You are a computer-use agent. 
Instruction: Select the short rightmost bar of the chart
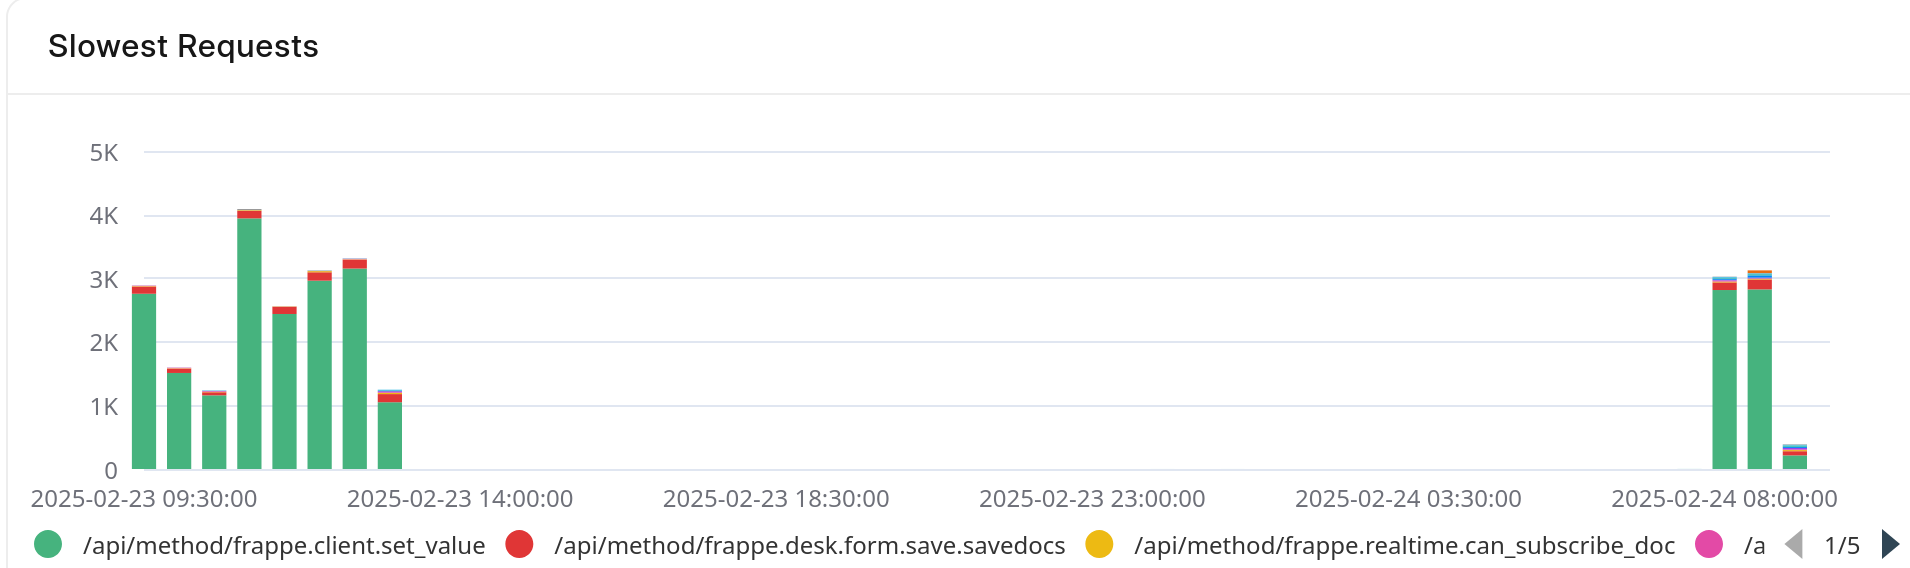pos(1795,460)
